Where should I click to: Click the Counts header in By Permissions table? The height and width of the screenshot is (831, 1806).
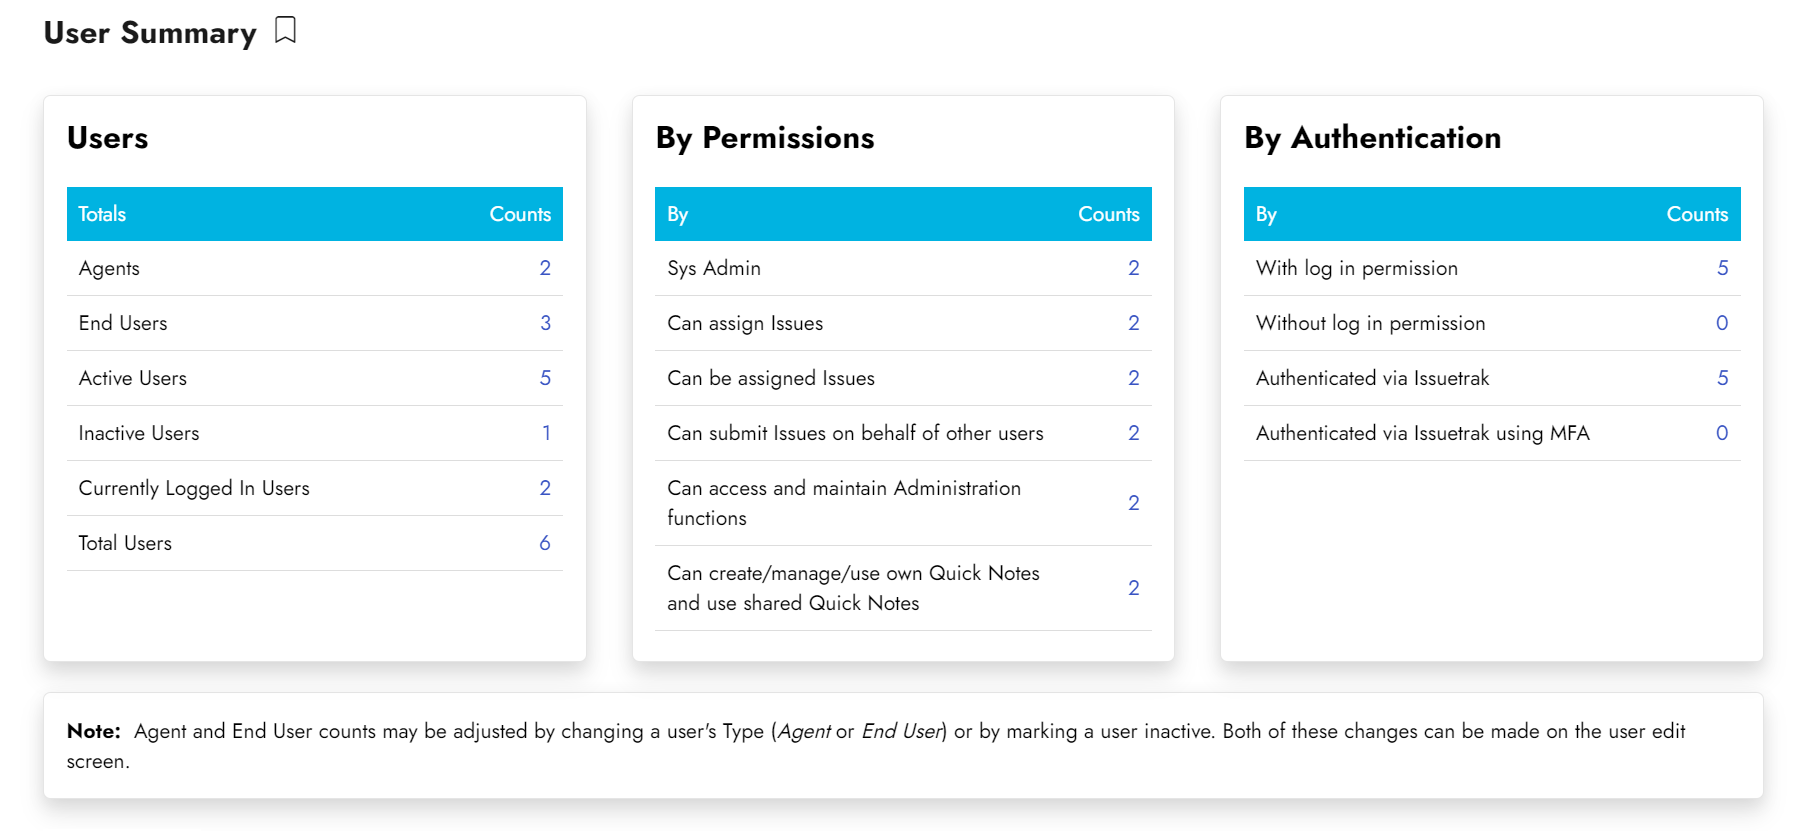coord(1108,214)
